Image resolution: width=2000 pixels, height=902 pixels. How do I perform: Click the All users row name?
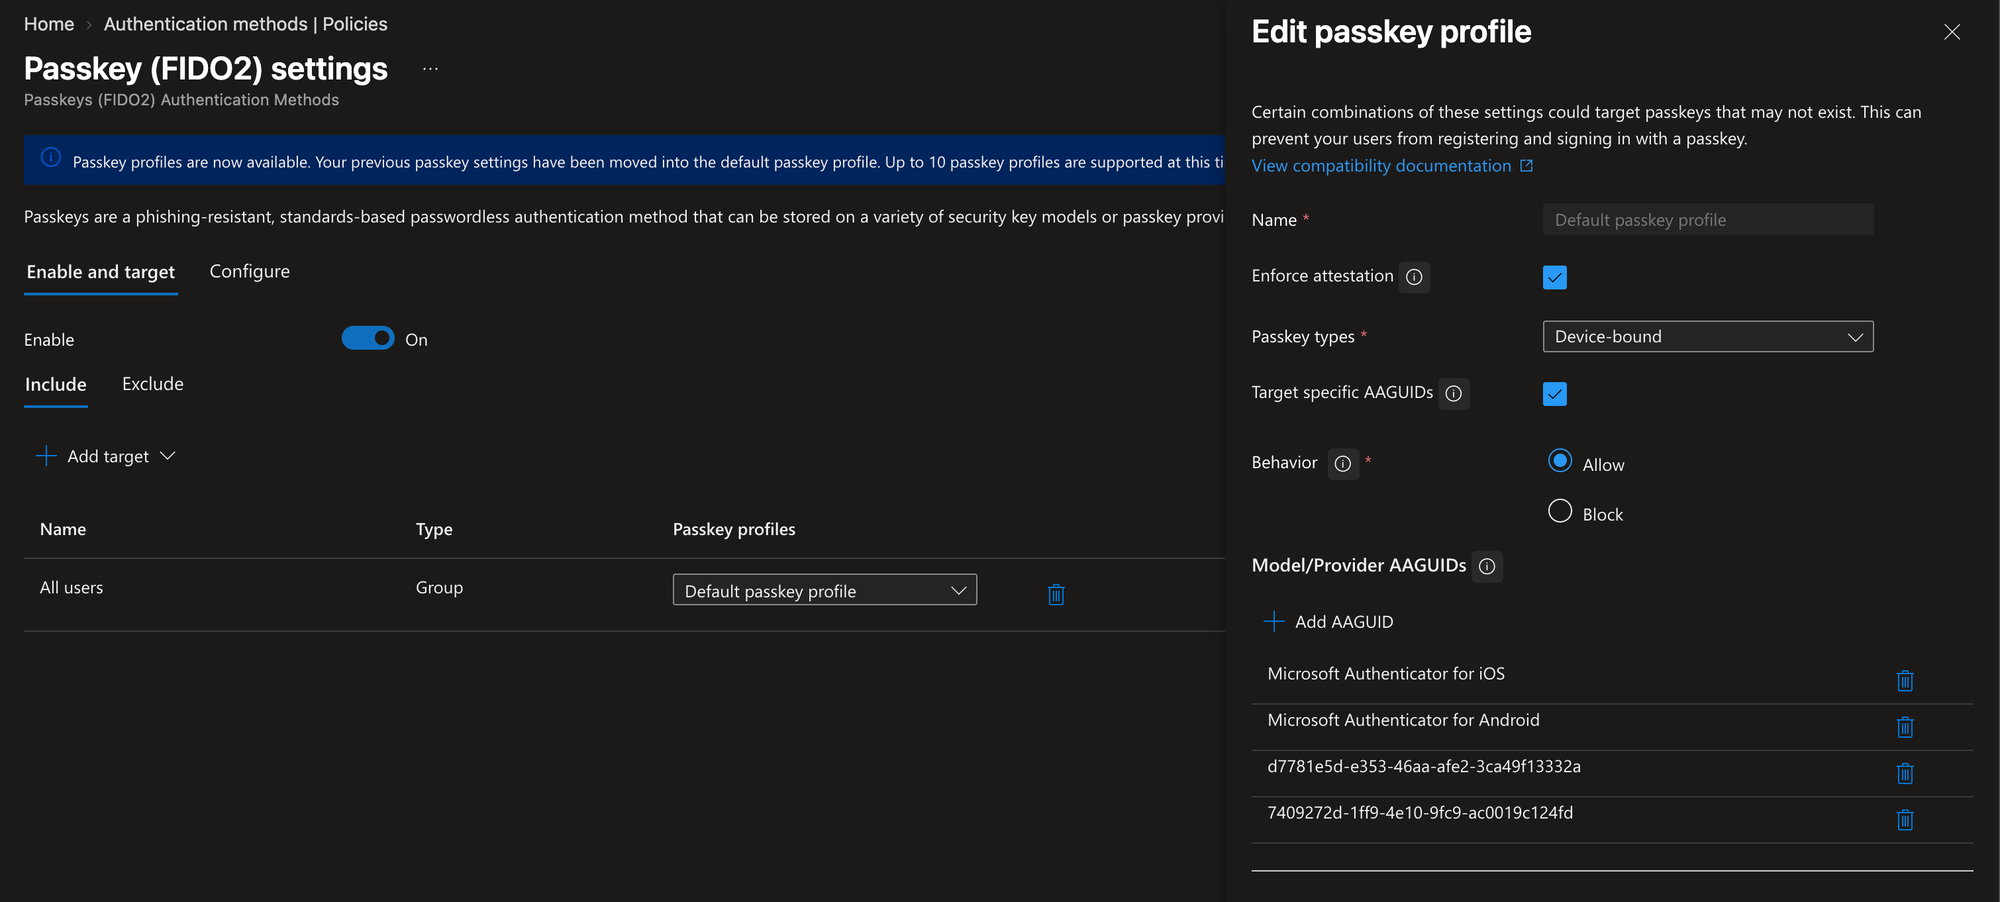coord(72,588)
